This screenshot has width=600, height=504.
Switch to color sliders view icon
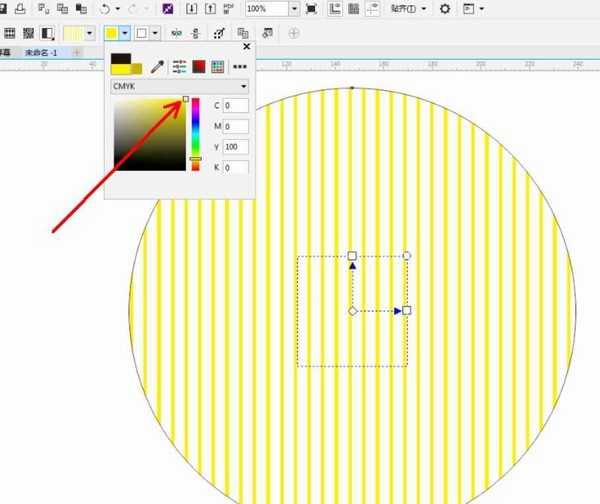pyautogui.click(x=179, y=67)
